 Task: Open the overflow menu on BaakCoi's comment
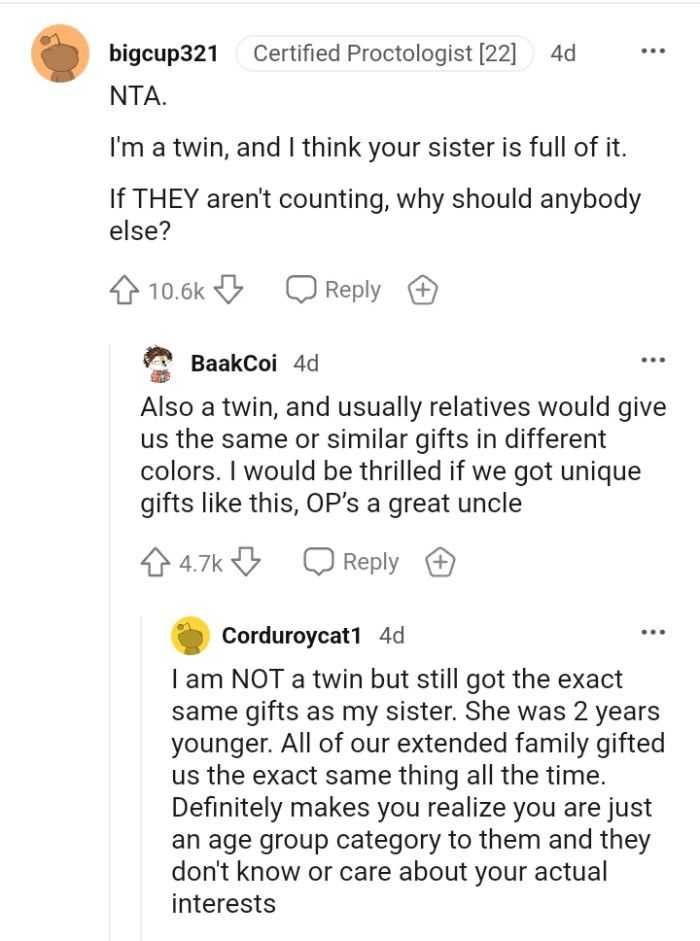point(653,359)
